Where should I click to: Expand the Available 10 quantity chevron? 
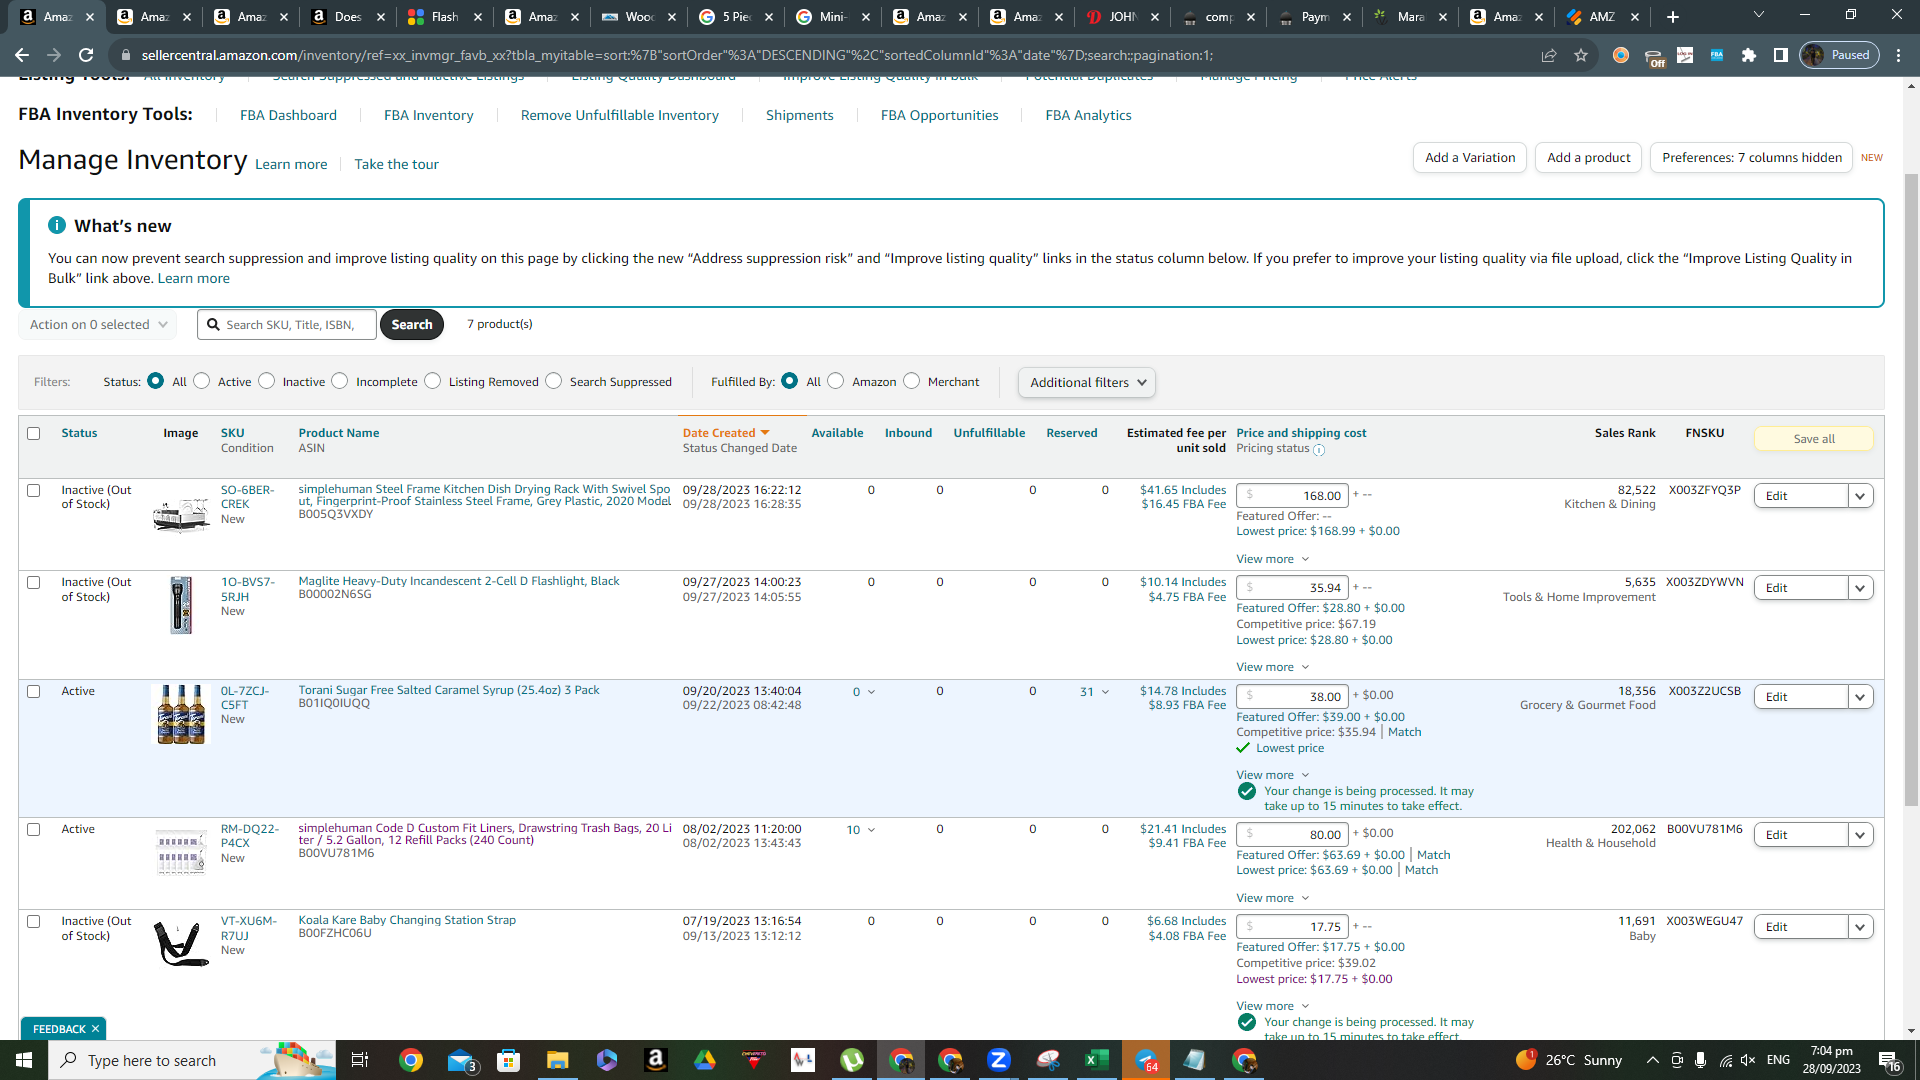click(x=871, y=830)
